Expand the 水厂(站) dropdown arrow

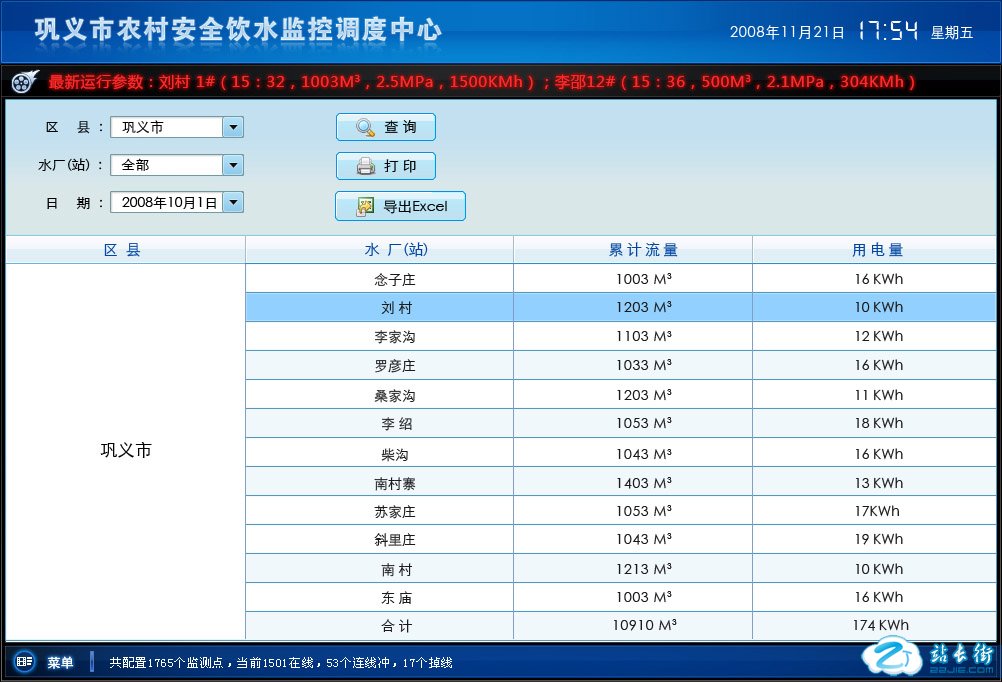point(233,165)
